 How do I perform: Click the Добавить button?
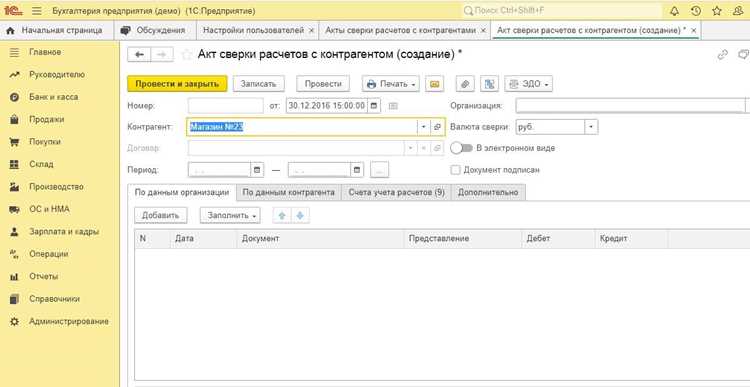pyautogui.click(x=160, y=215)
